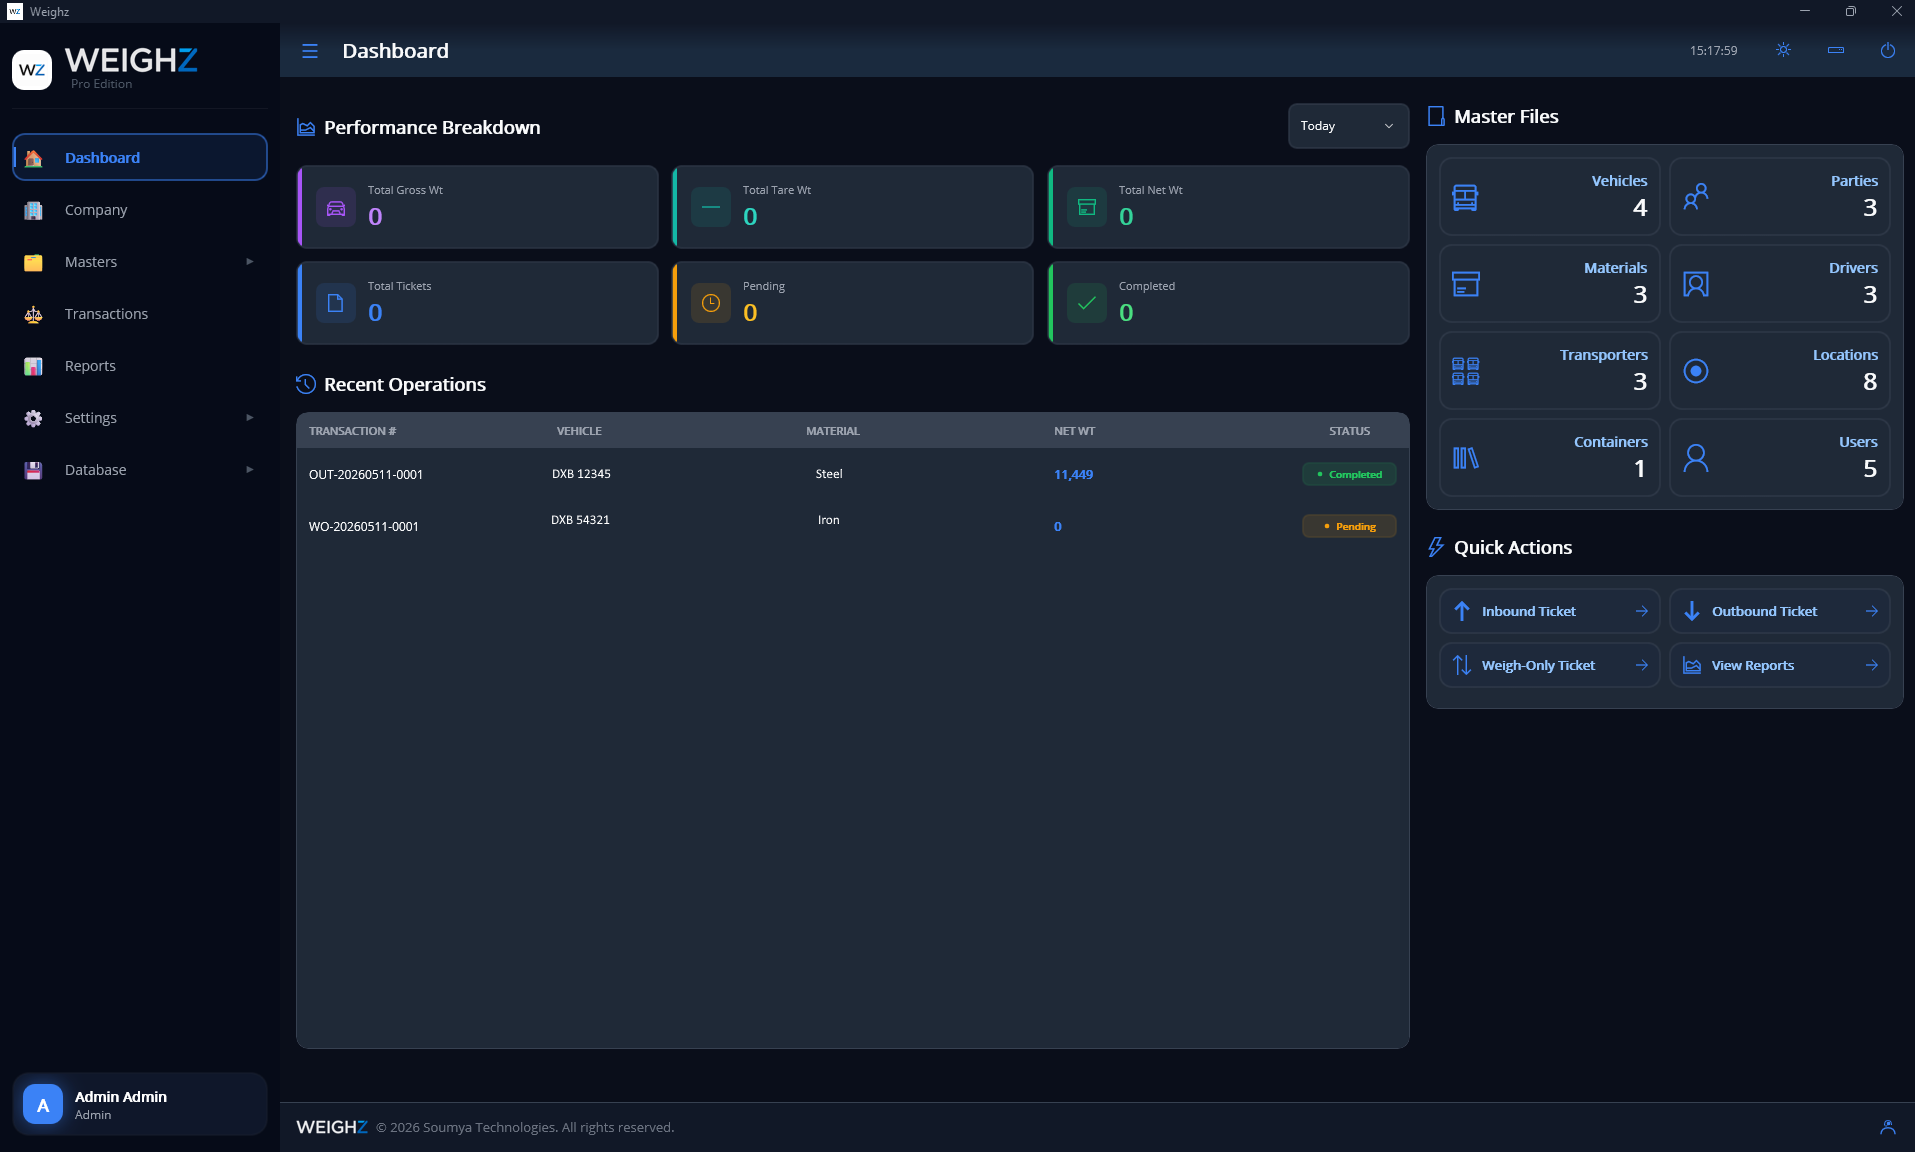Open the Materials master card
1915x1152 pixels.
1549,283
